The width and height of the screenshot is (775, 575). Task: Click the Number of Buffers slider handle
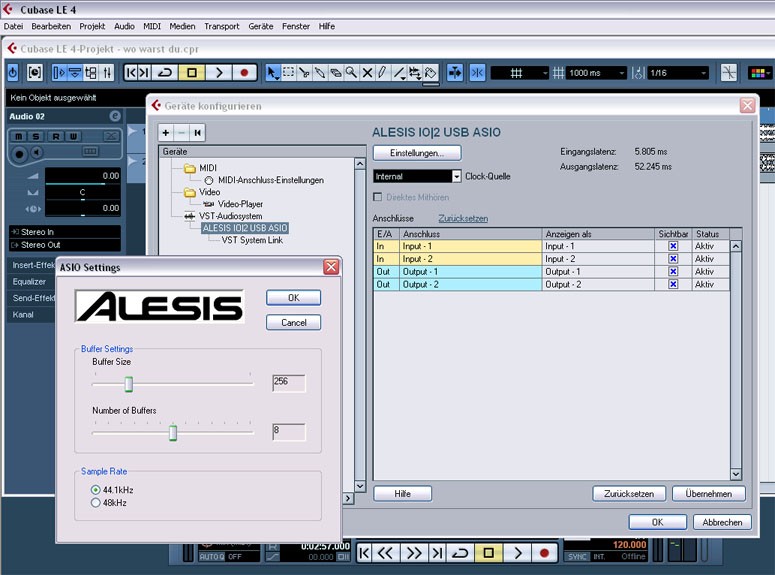(x=173, y=433)
